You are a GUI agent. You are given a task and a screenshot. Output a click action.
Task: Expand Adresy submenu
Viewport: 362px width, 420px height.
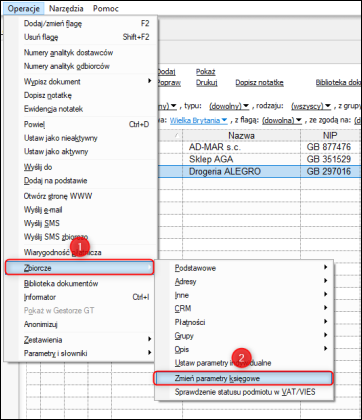pos(245,281)
